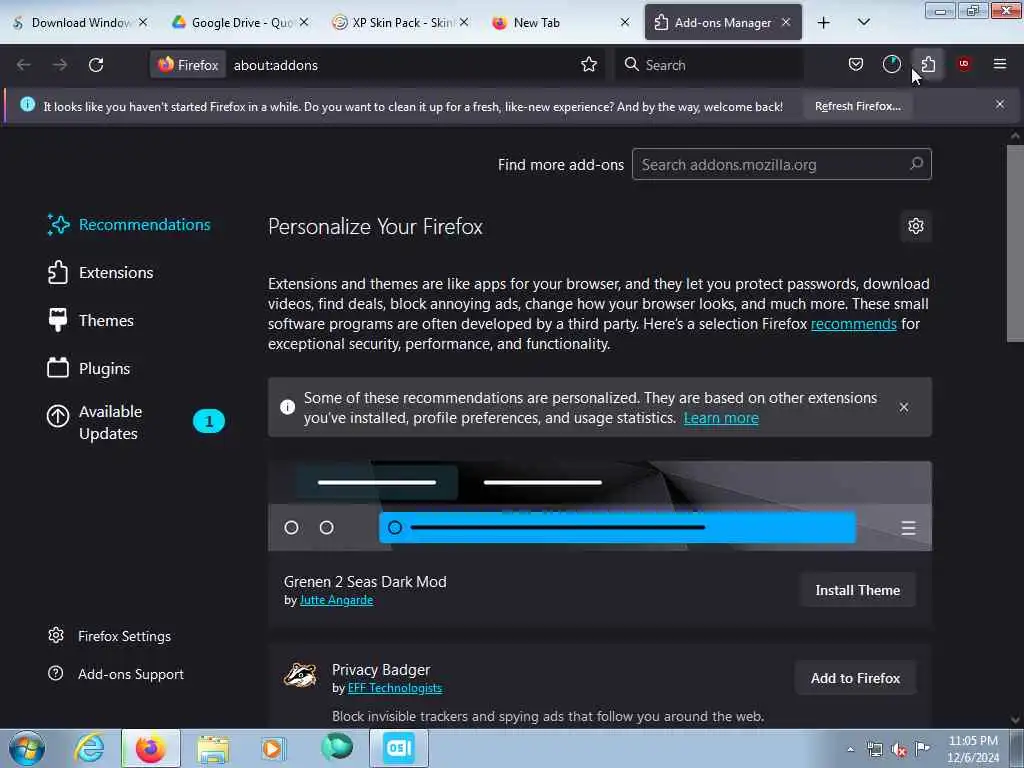This screenshot has height=768, width=1024.
Task: Click the toolbar Search box
Action: 709,65
